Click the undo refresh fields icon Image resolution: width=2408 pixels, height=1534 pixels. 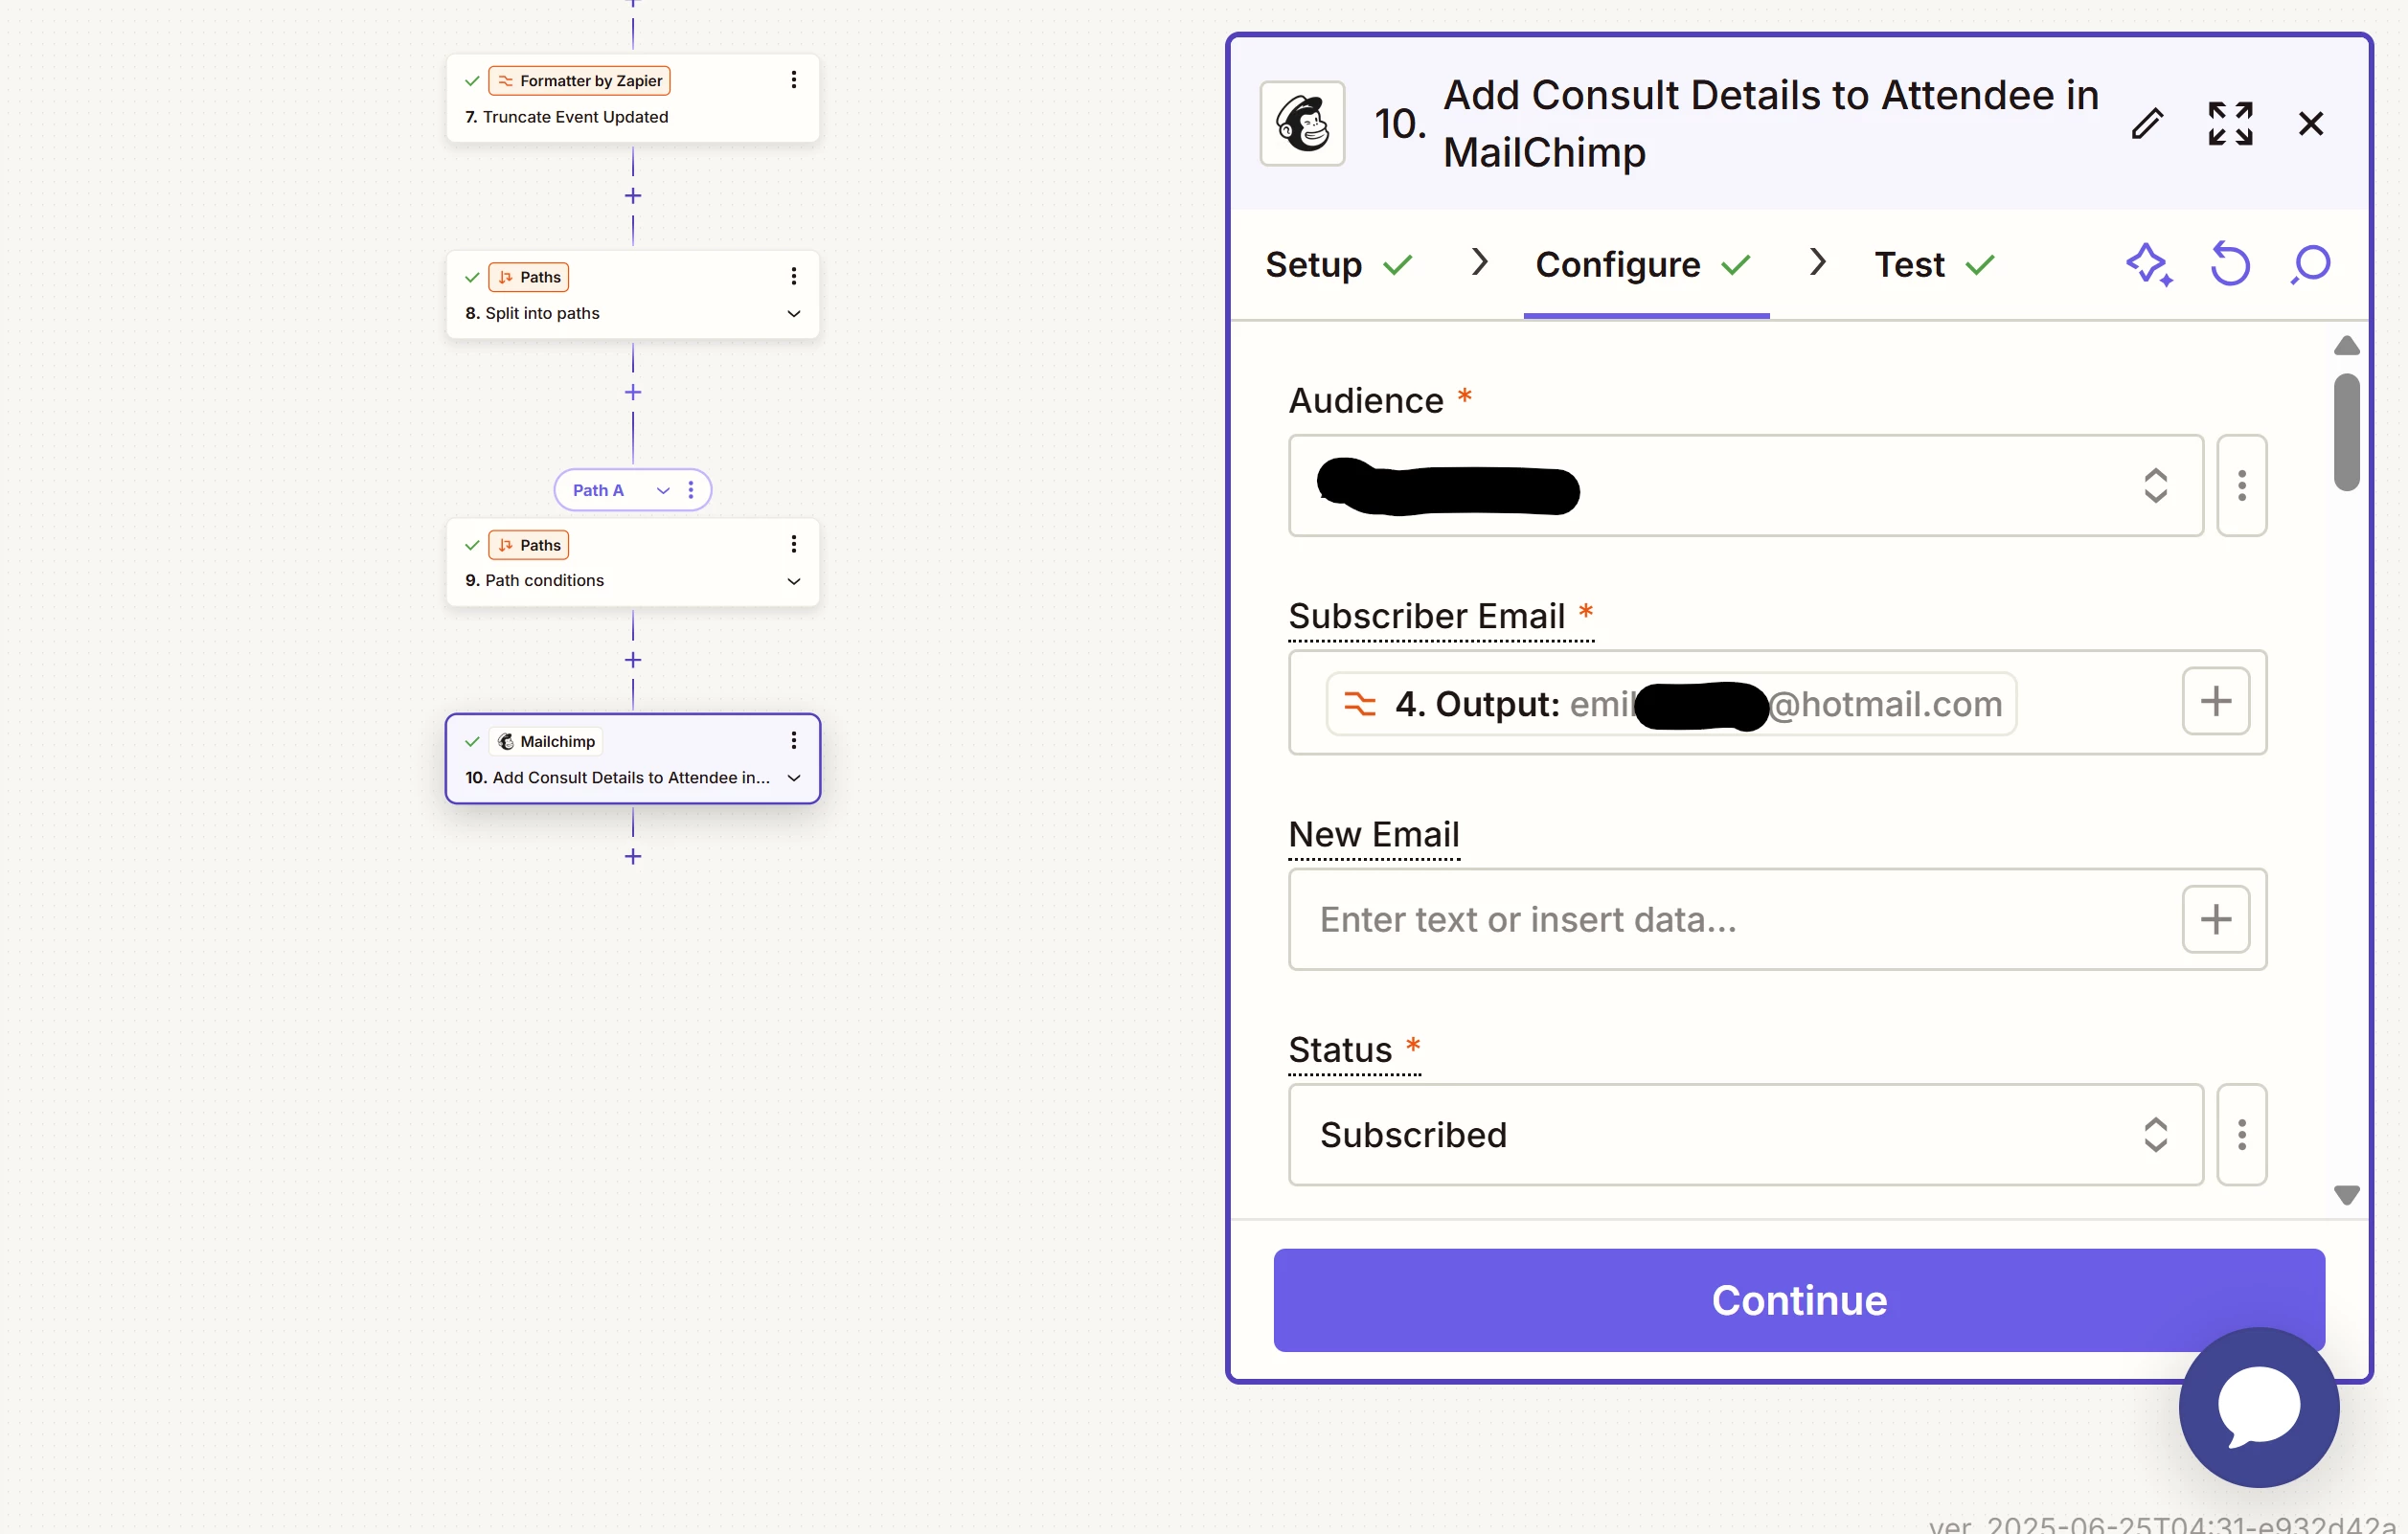[2230, 265]
